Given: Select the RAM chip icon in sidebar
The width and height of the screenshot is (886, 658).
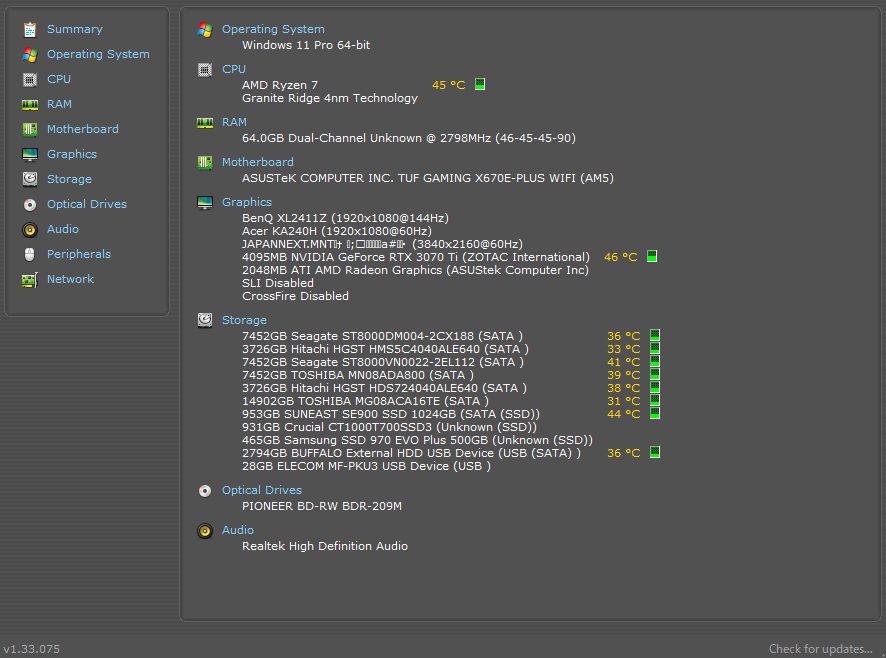Looking at the screenshot, I should 30,104.
